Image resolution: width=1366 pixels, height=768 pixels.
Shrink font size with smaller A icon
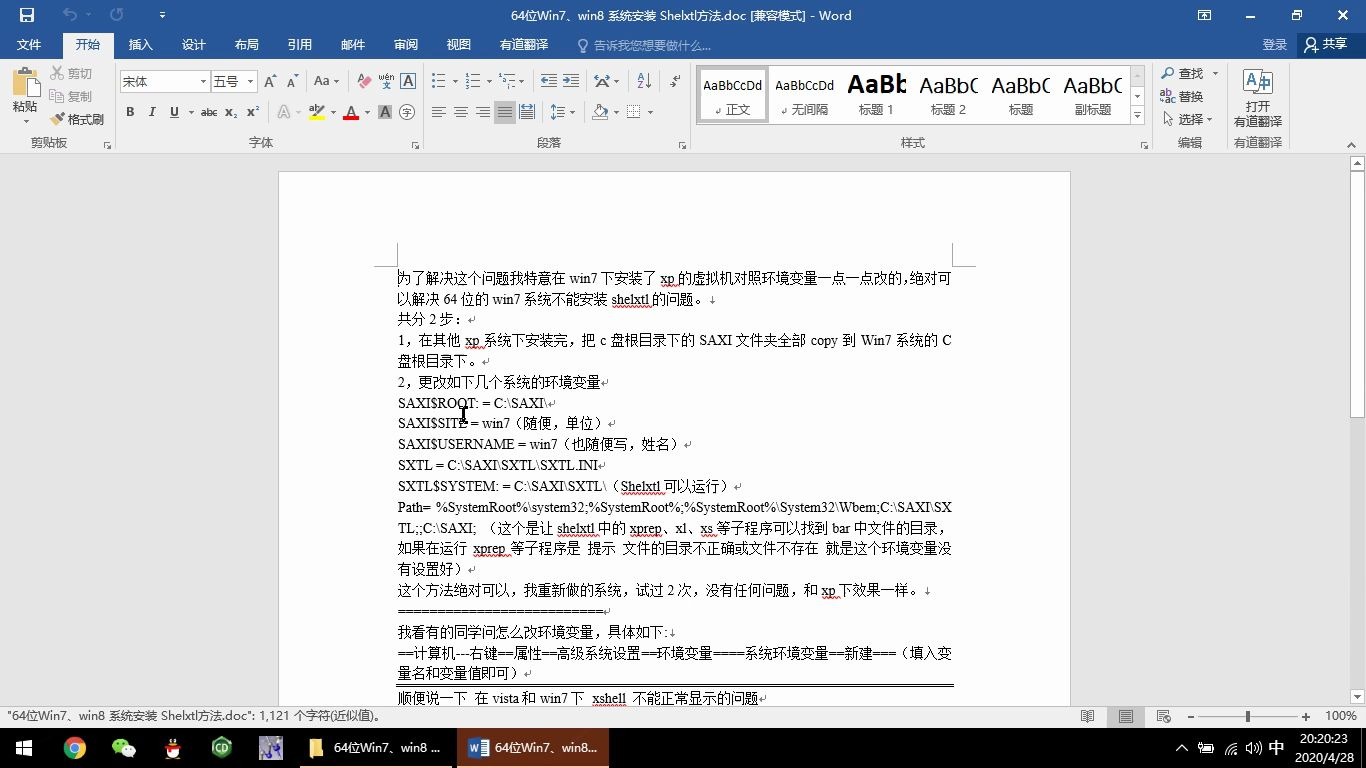(x=292, y=81)
